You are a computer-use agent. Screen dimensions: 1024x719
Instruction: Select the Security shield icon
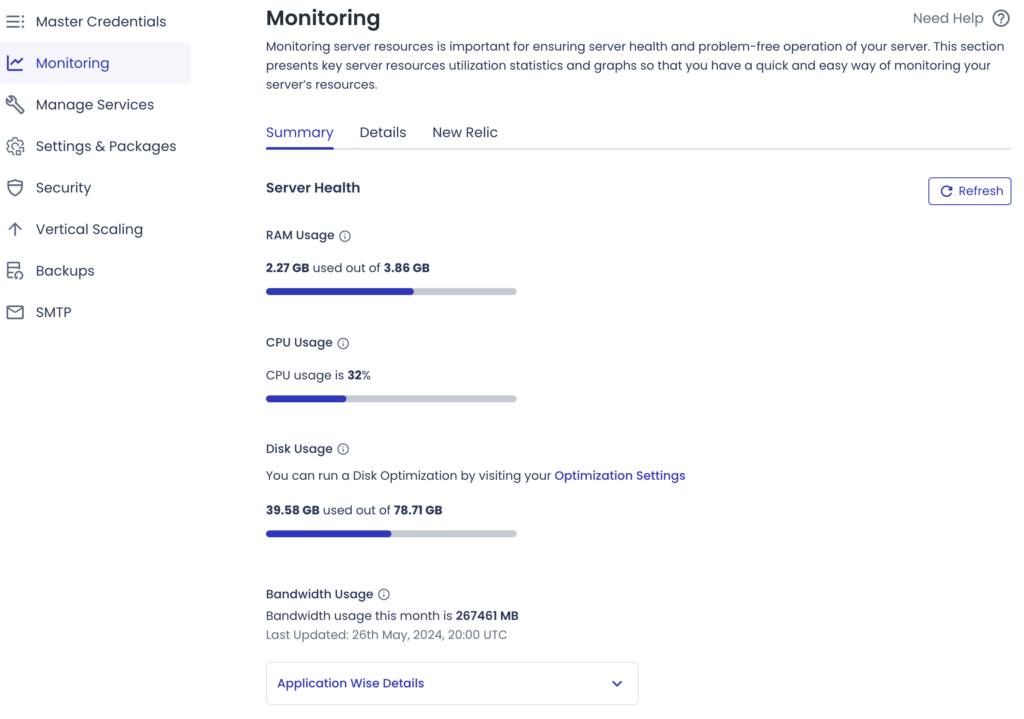(15, 188)
